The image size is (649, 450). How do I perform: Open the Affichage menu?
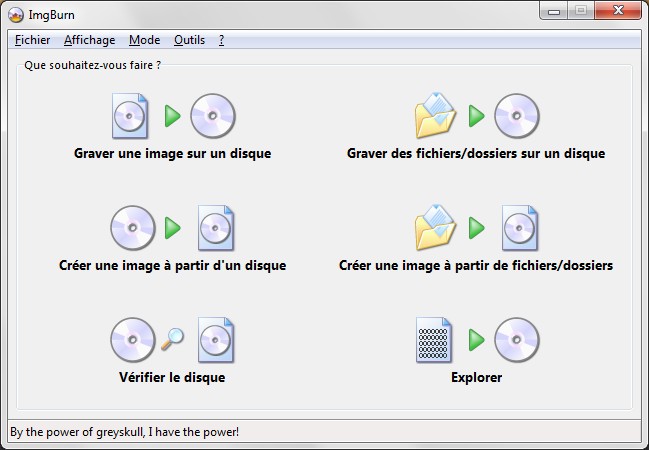tap(90, 40)
